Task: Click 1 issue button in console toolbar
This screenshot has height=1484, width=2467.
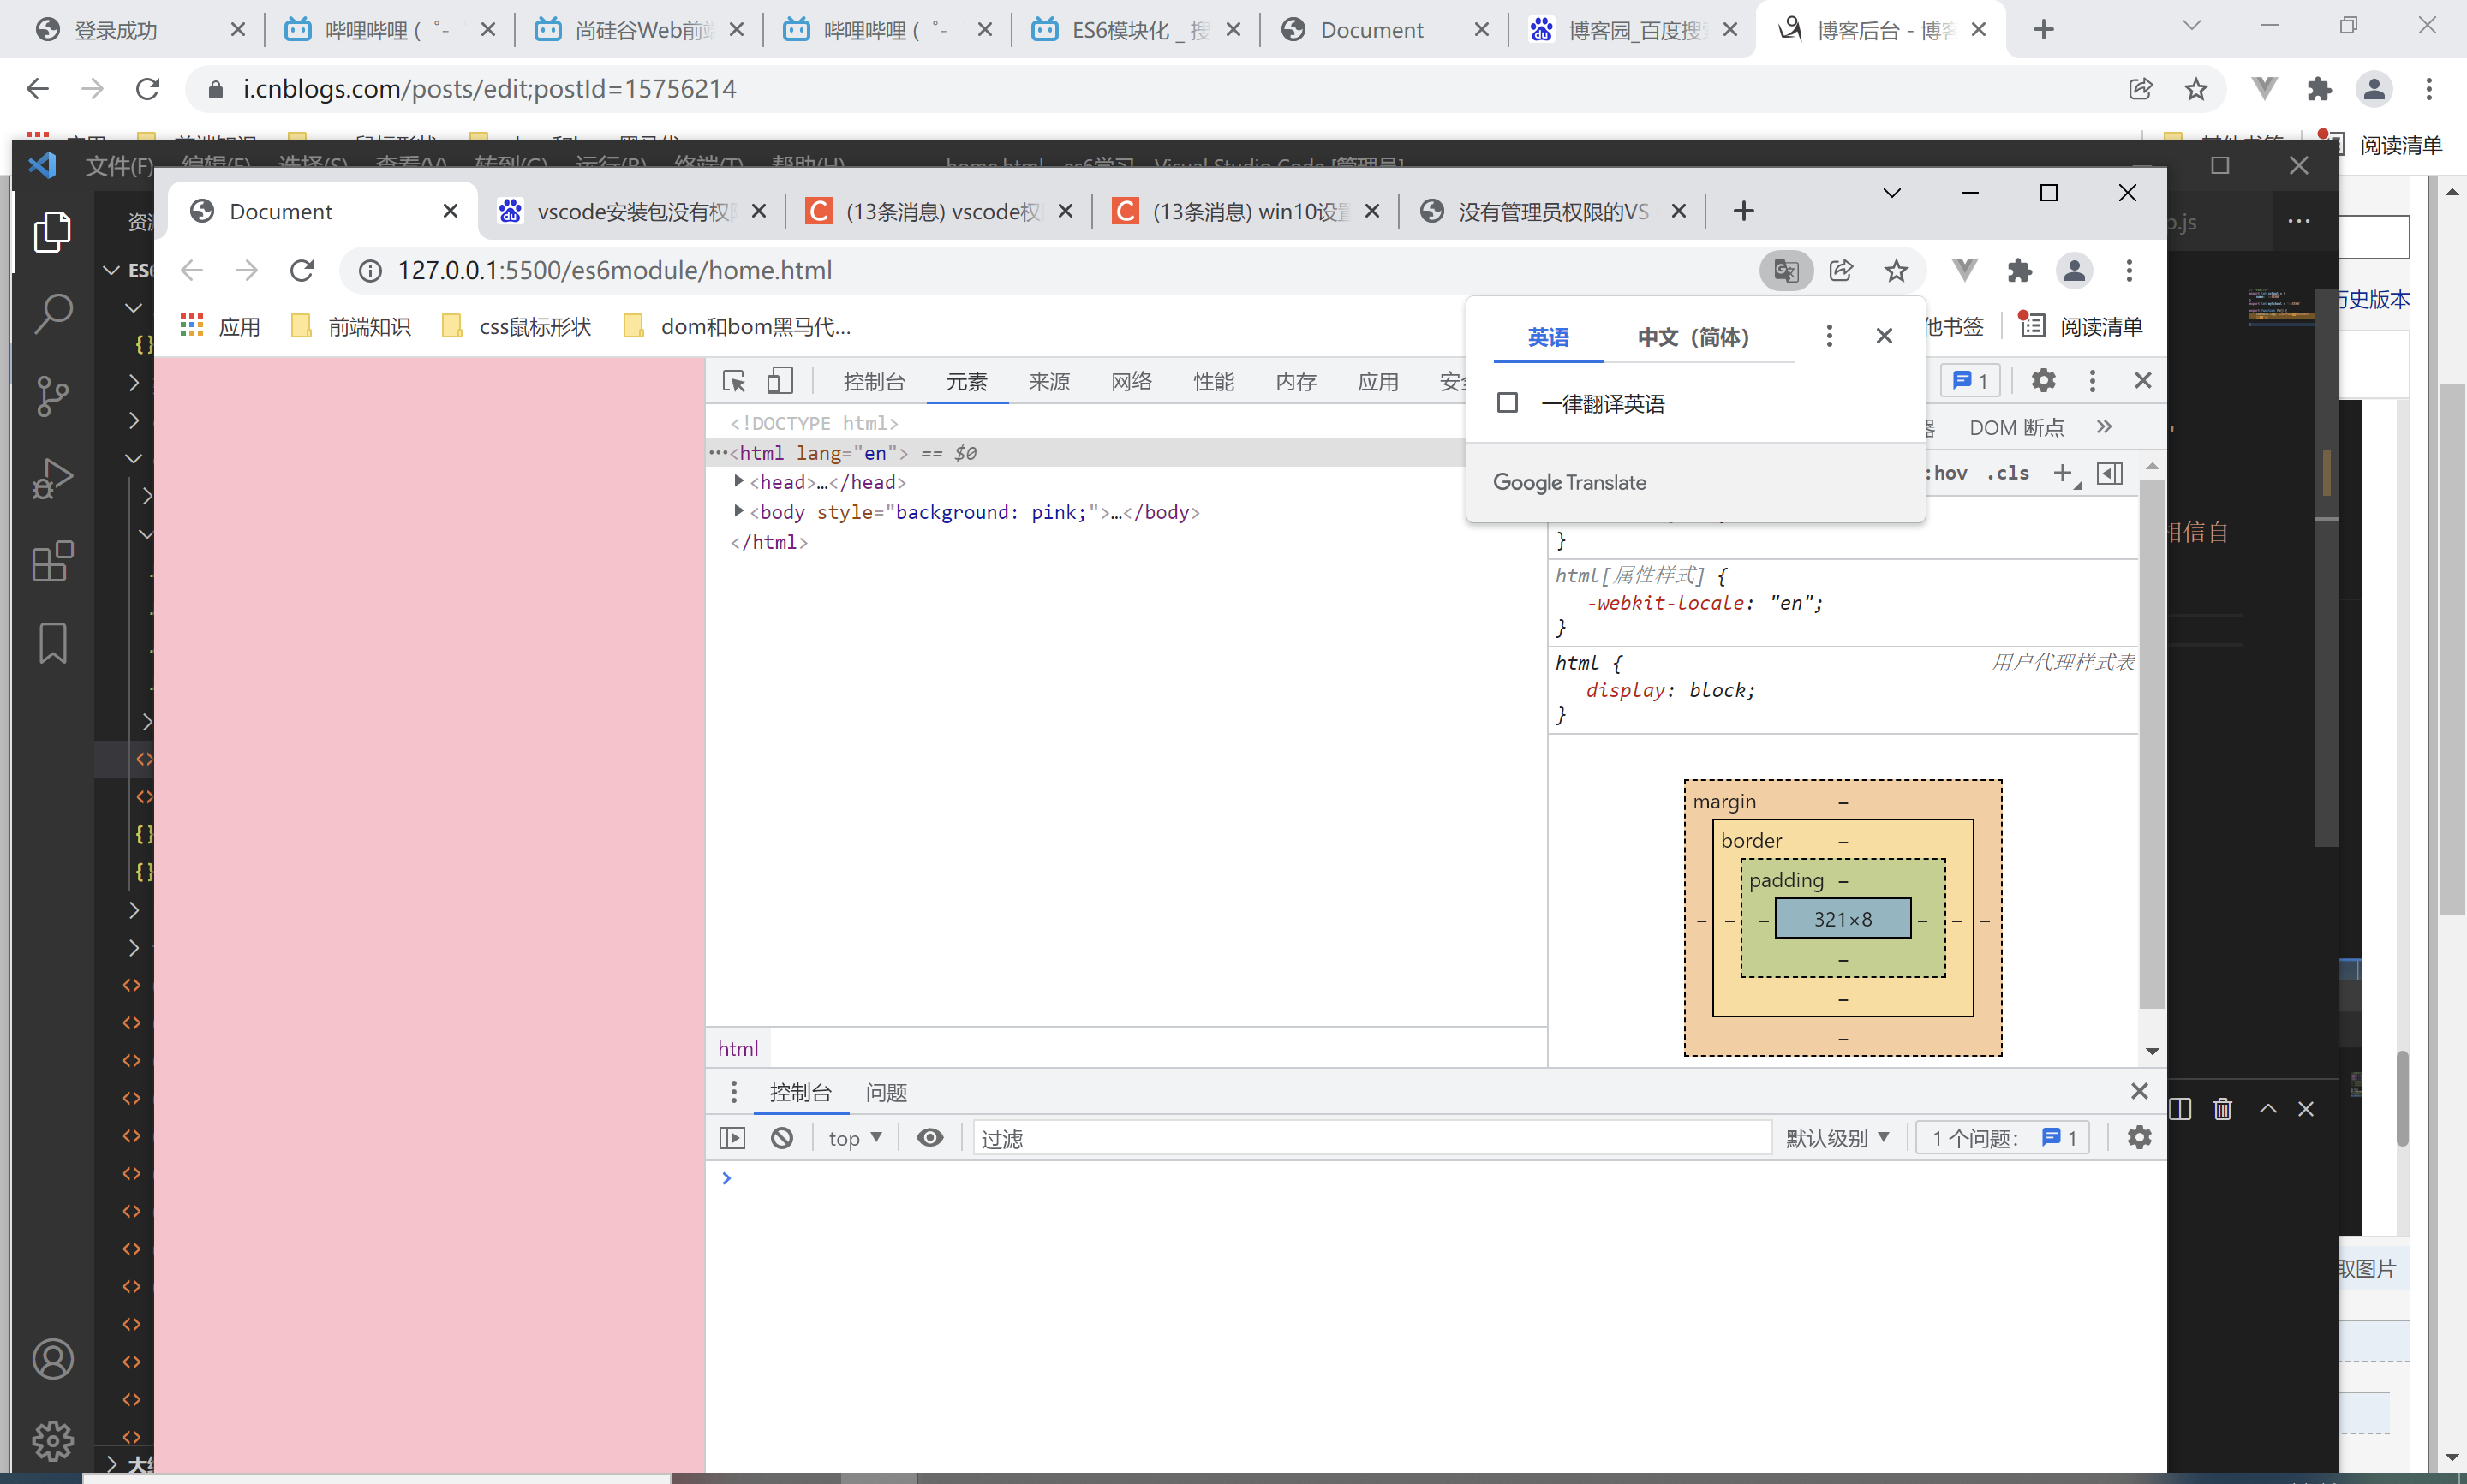Action: pos(2003,1138)
